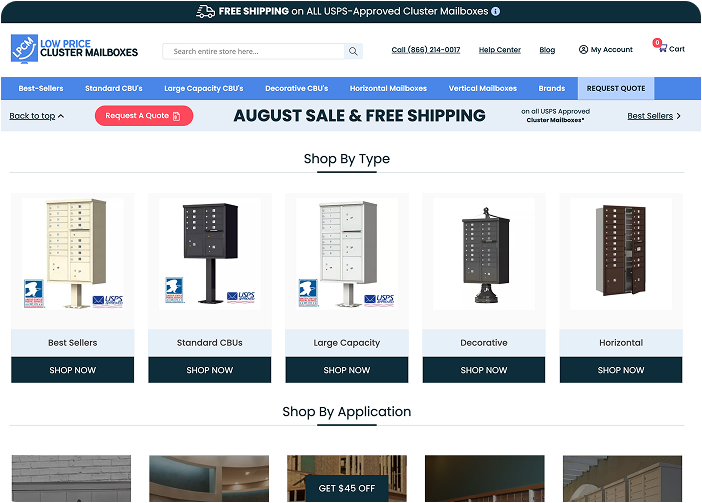The image size is (702, 503).
Task: Click Shop Now under Large Capacity
Action: pos(347,370)
